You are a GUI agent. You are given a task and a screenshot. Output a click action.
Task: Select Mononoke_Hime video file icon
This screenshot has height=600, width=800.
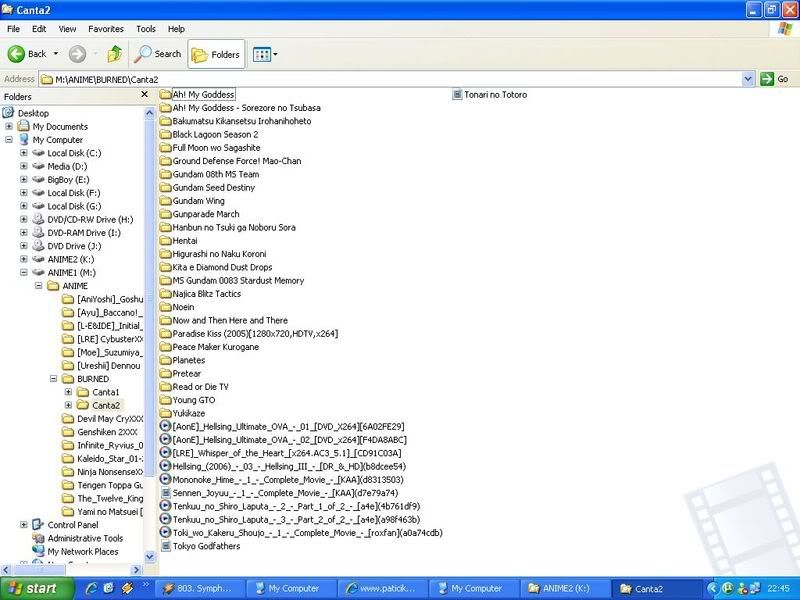pyautogui.click(x=165, y=479)
